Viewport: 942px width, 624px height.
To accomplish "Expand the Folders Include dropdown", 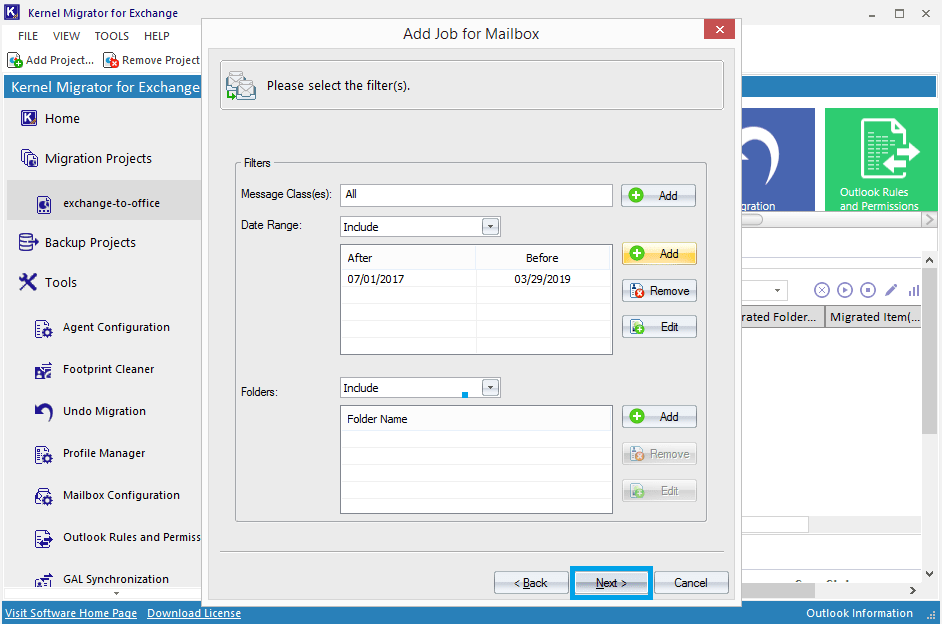I will point(490,387).
